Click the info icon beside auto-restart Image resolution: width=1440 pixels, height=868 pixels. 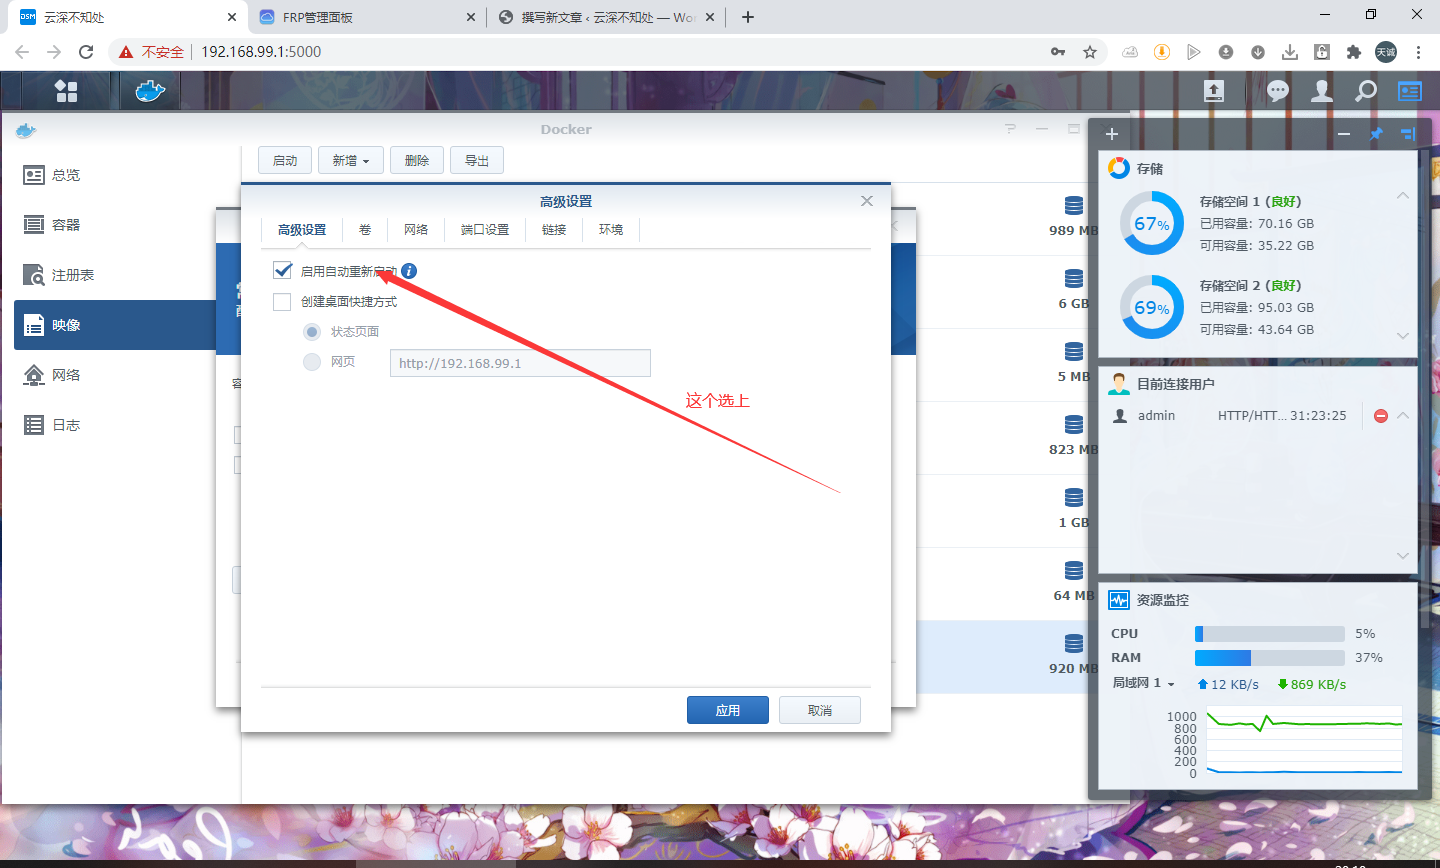[x=409, y=271]
